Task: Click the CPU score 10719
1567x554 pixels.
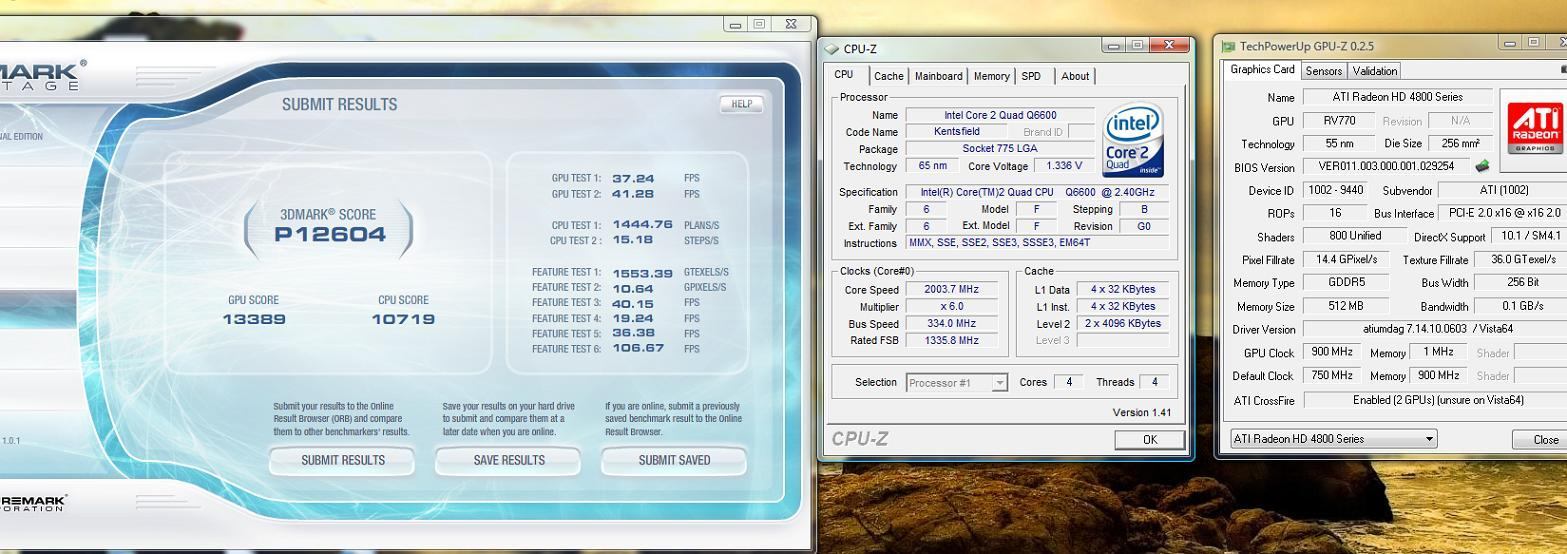Action: (x=403, y=319)
